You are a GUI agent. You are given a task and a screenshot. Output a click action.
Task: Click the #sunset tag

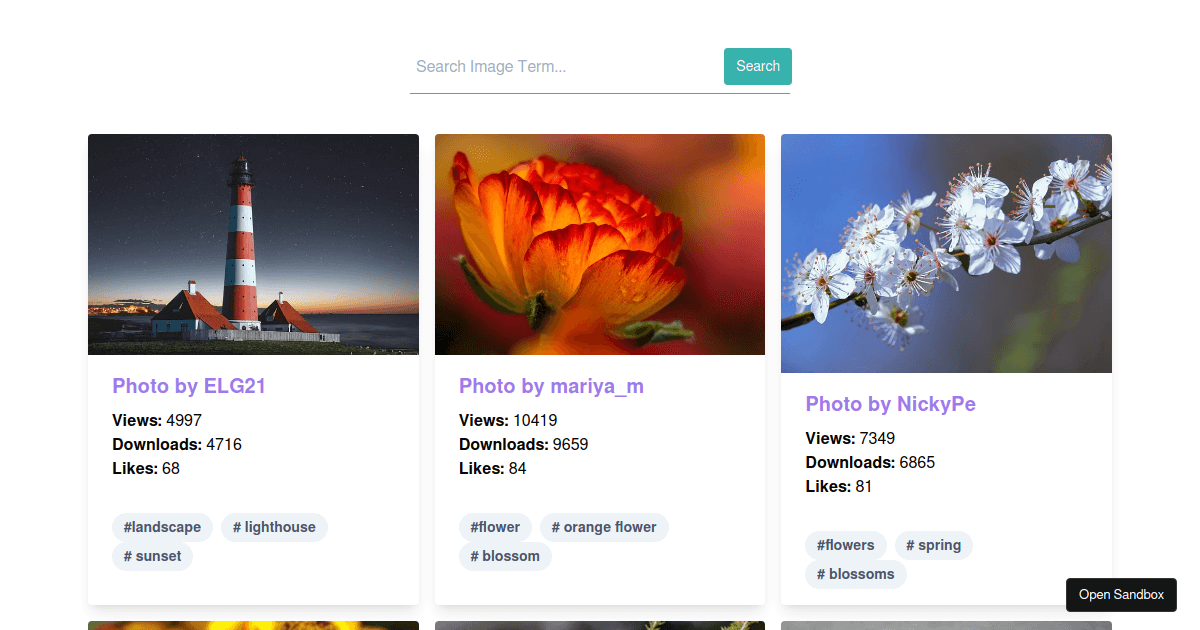click(152, 556)
